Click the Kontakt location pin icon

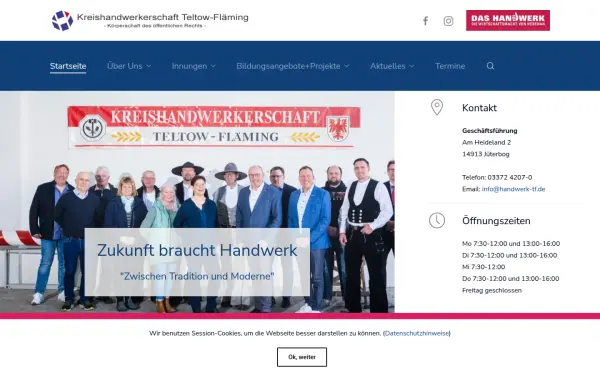tap(437, 107)
